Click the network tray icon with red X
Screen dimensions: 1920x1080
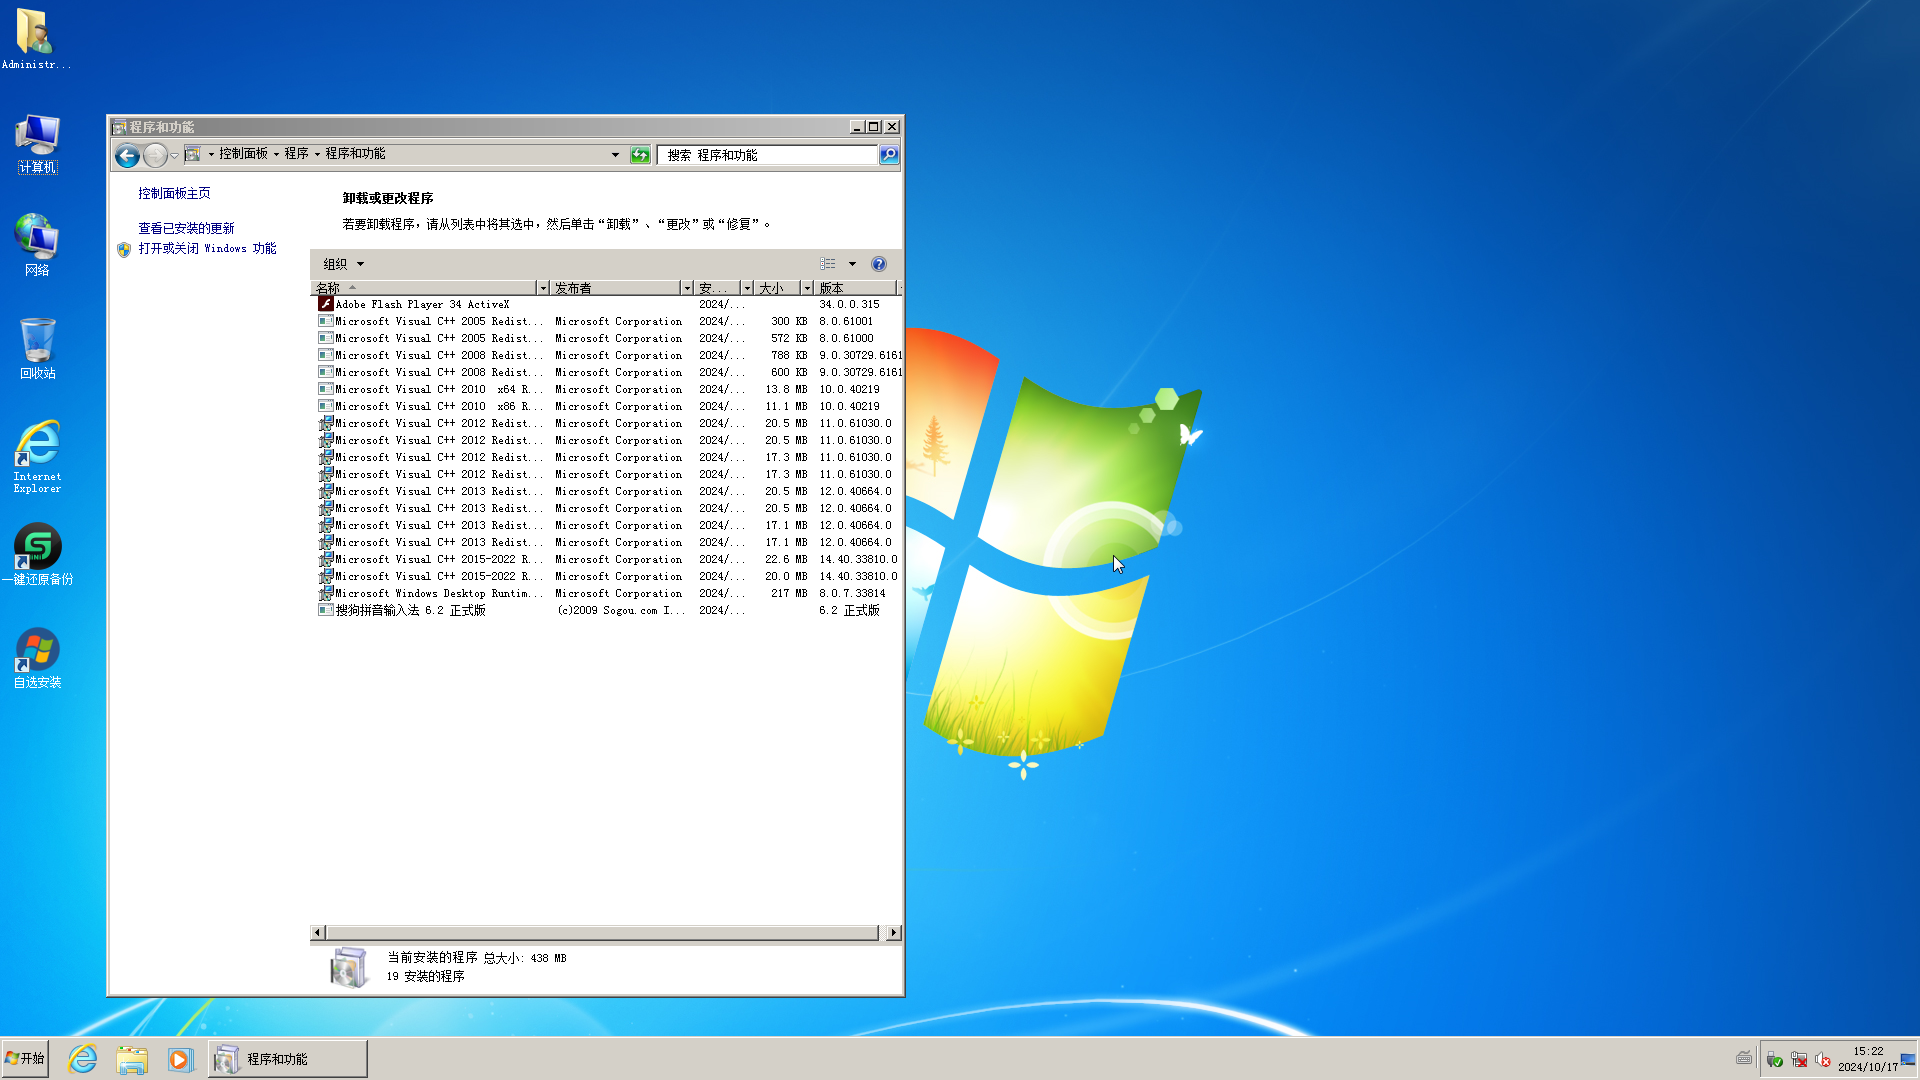1799,1060
